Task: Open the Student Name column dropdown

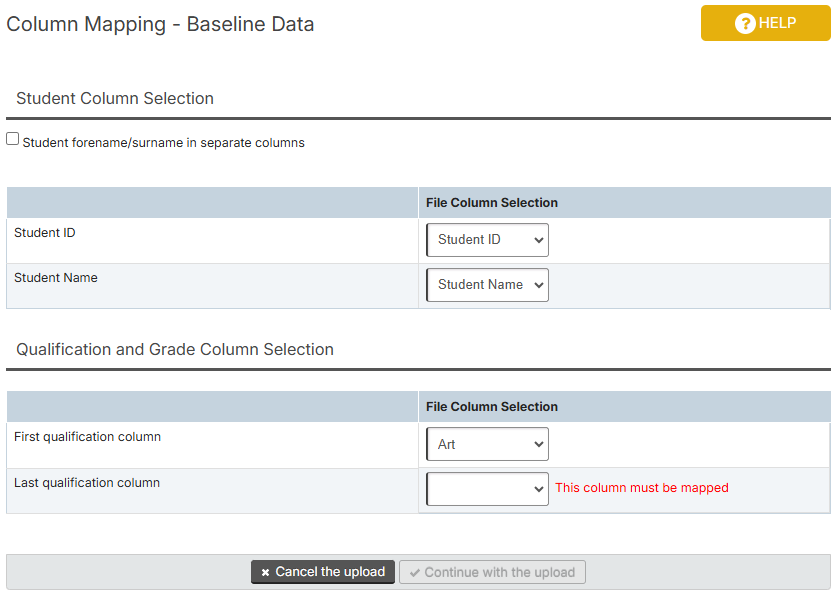Action: click(x=487, y=285)
